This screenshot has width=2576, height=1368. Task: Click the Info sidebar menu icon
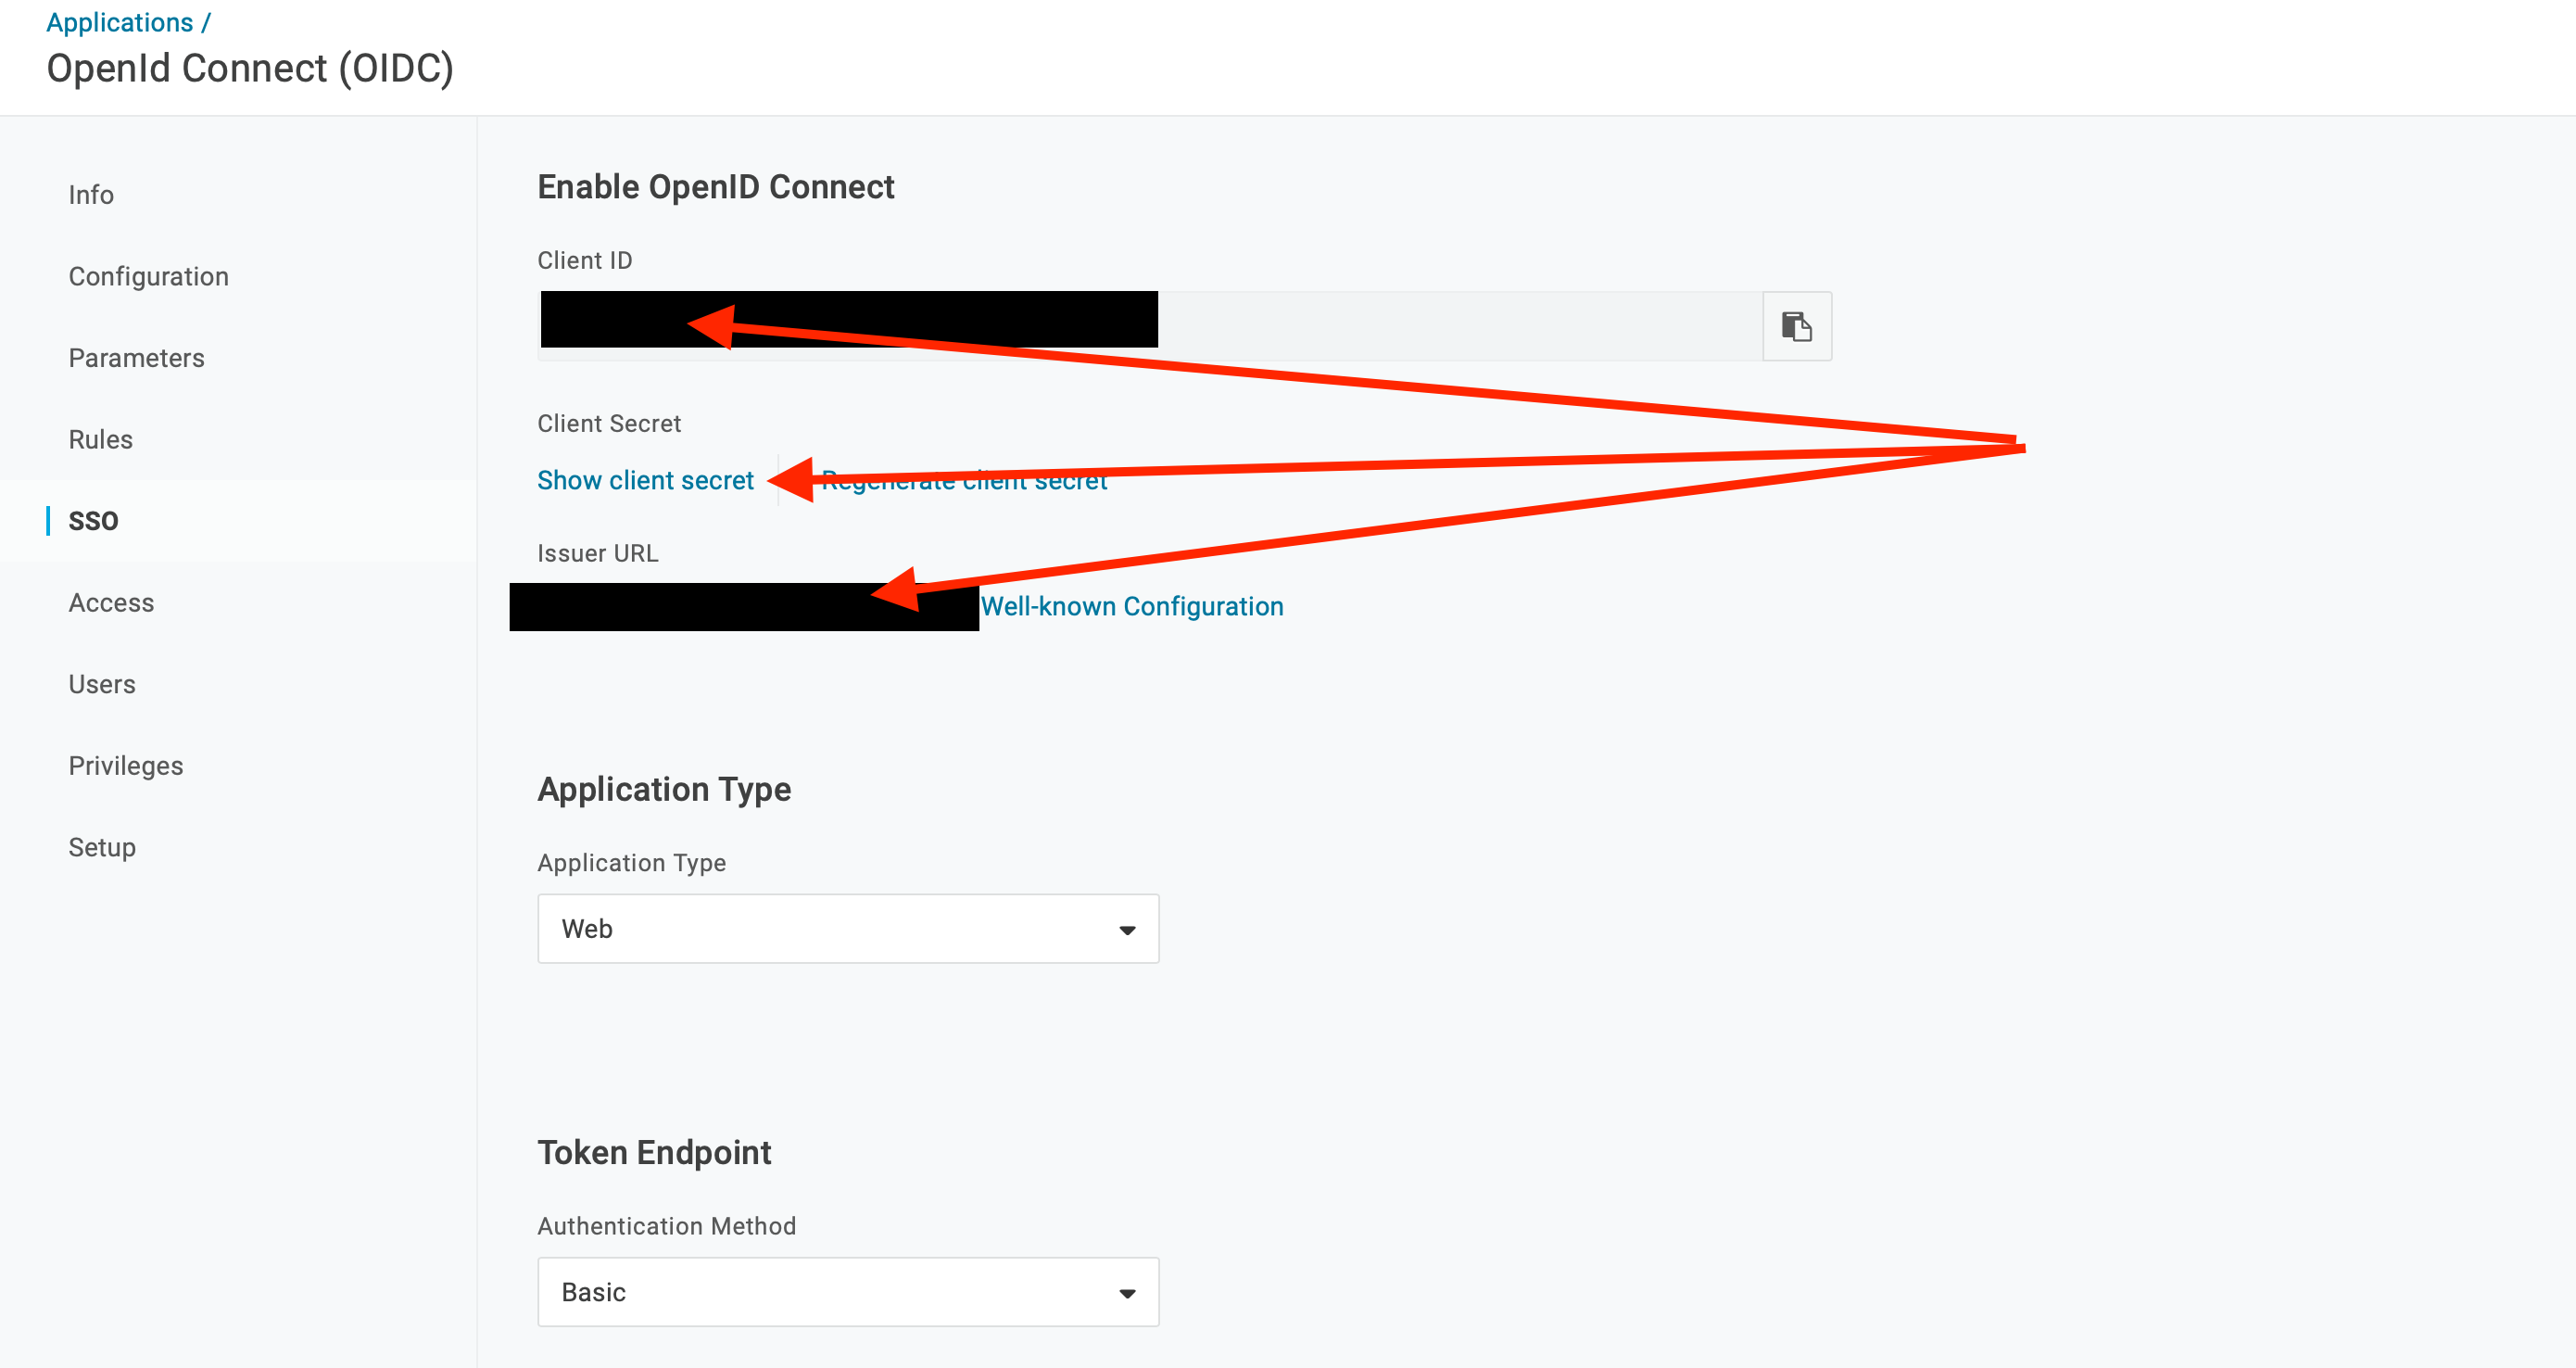tap(90, 195)
